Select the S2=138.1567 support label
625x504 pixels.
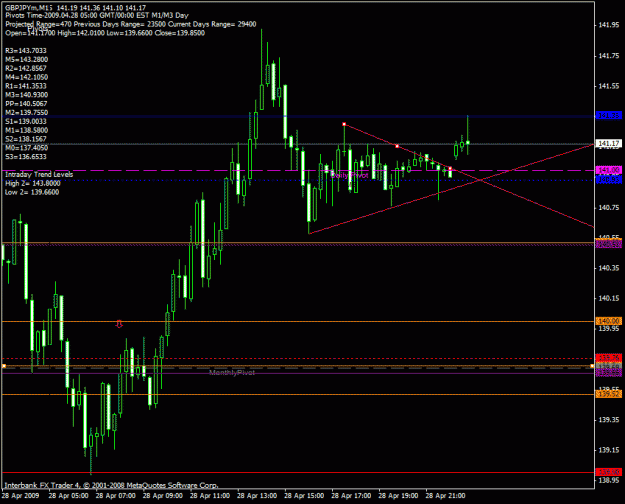click(x=26, y=139)
